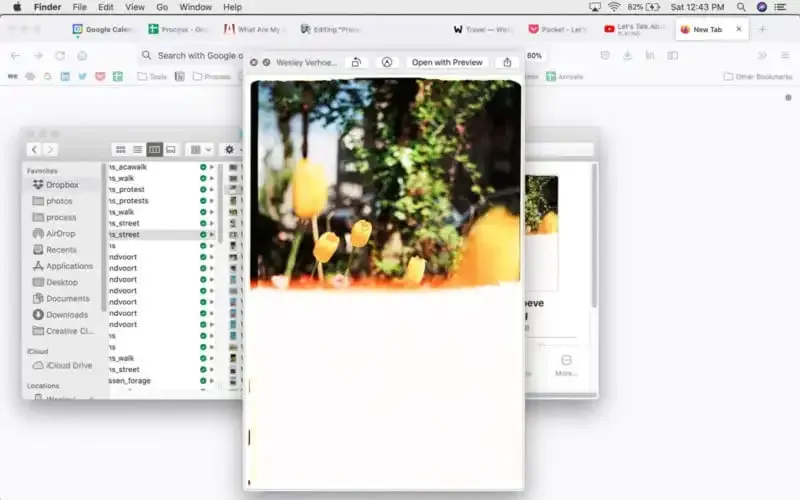Click Open with Preview button
Viewport: 800px width, 500px height.
click(447, 62)
